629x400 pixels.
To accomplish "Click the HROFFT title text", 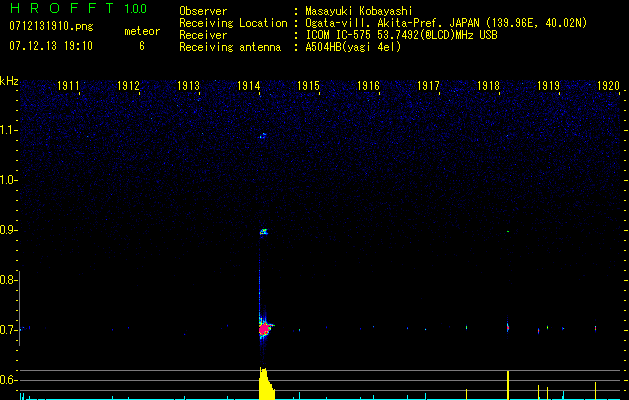I will [x=59, y=9].
